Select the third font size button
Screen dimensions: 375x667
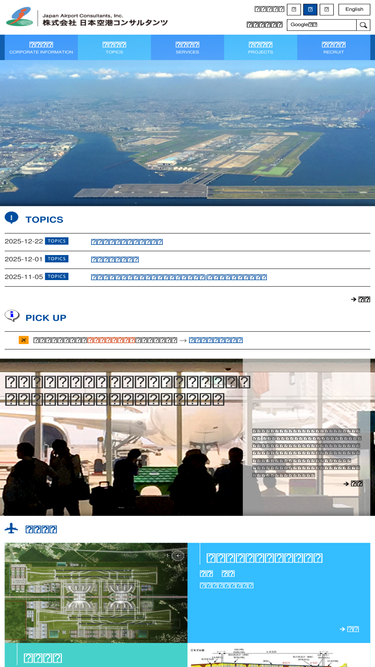pyautogui.click(x=327, y=9)
